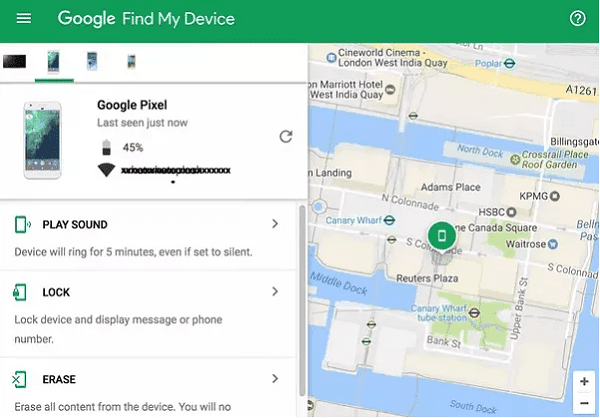The width and height of the screenshot is (600, 418).
Task: Click the 'North Dock' map label
Action: pyautogui.click(x=480, y=151)
